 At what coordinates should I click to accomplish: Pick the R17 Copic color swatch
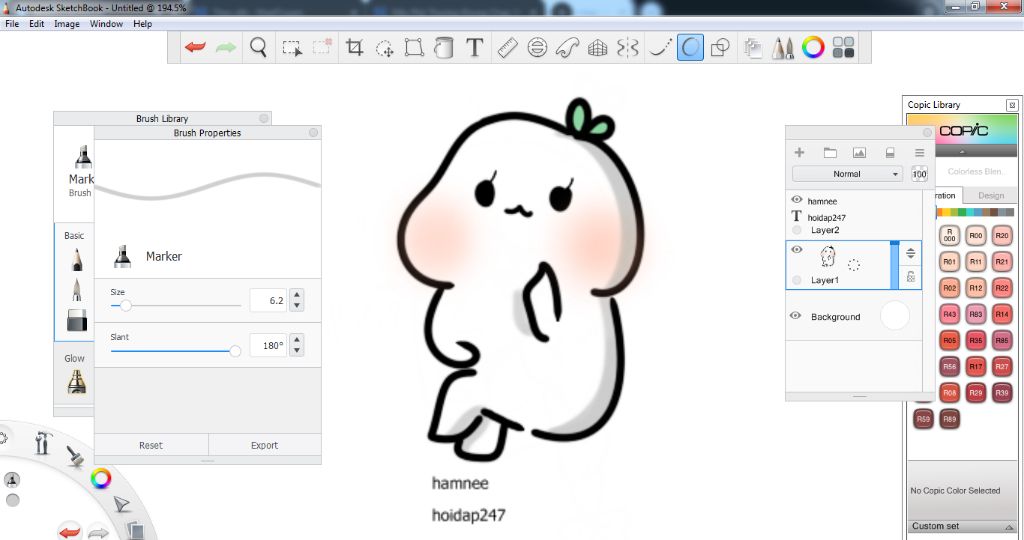pyautogui.click(x=976, y=366)
